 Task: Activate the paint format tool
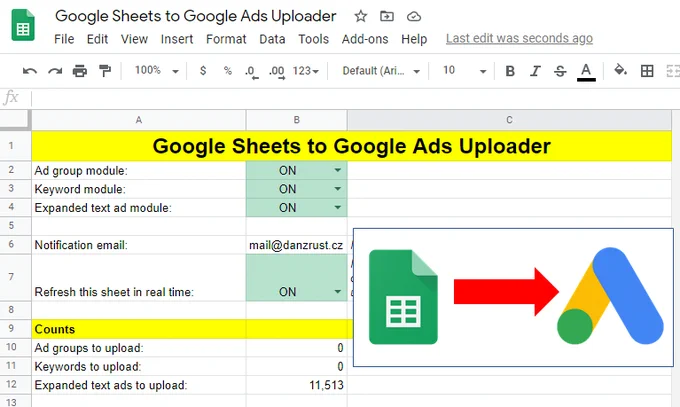pyautogui.click(x=105, y=71)
